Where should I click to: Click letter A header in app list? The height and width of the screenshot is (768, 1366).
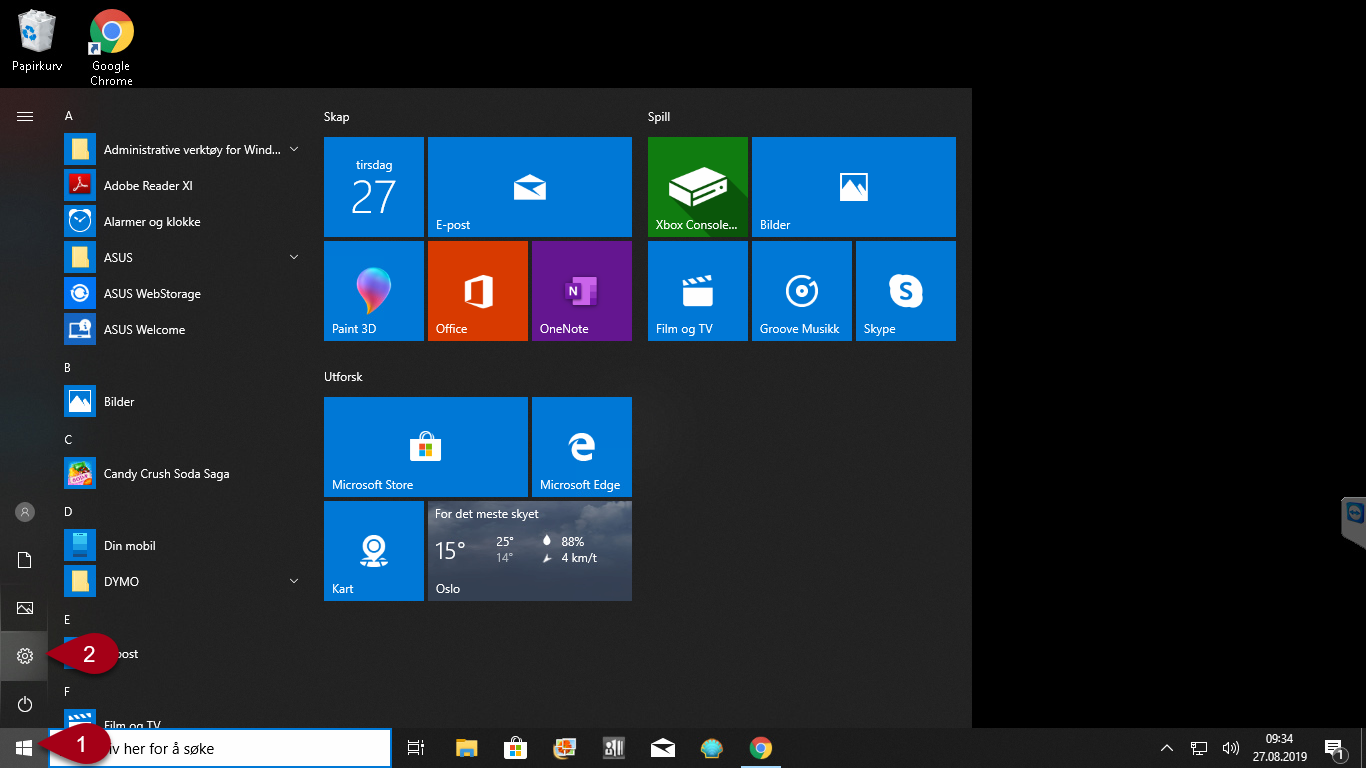coord(69,116)
